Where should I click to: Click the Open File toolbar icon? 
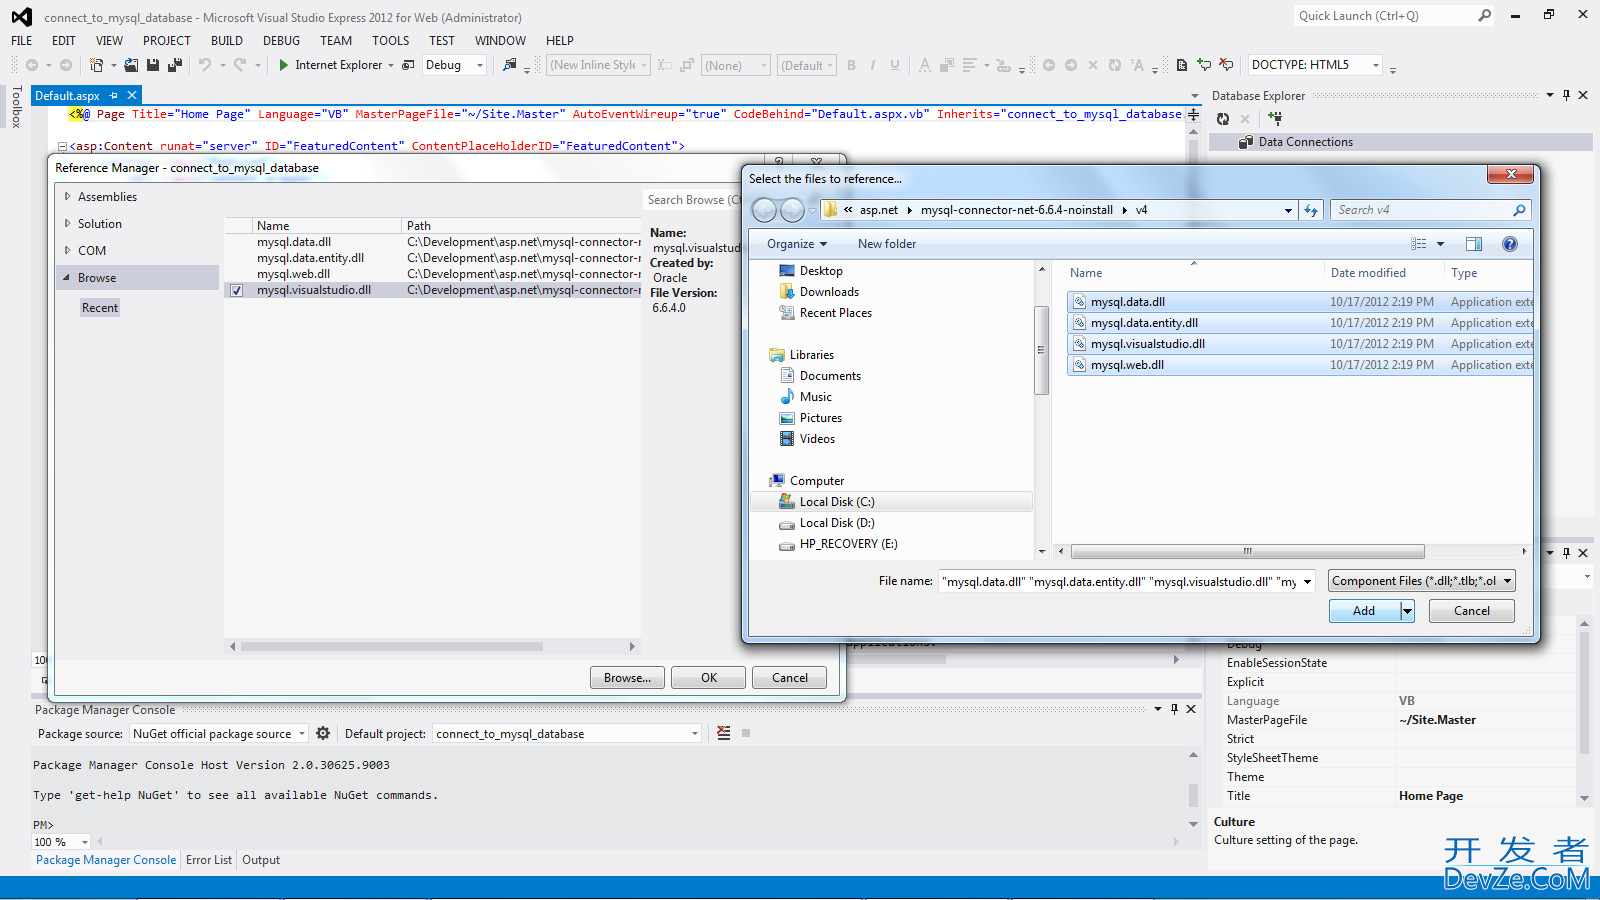tap(131, 65)
